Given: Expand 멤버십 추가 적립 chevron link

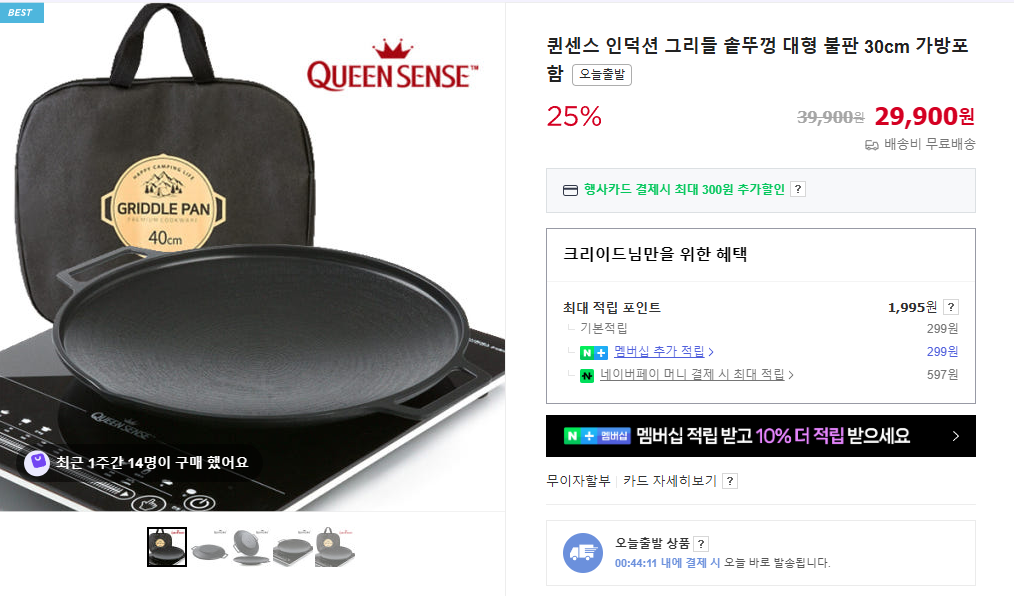Looking at the screenshot, I should (663, 352).
